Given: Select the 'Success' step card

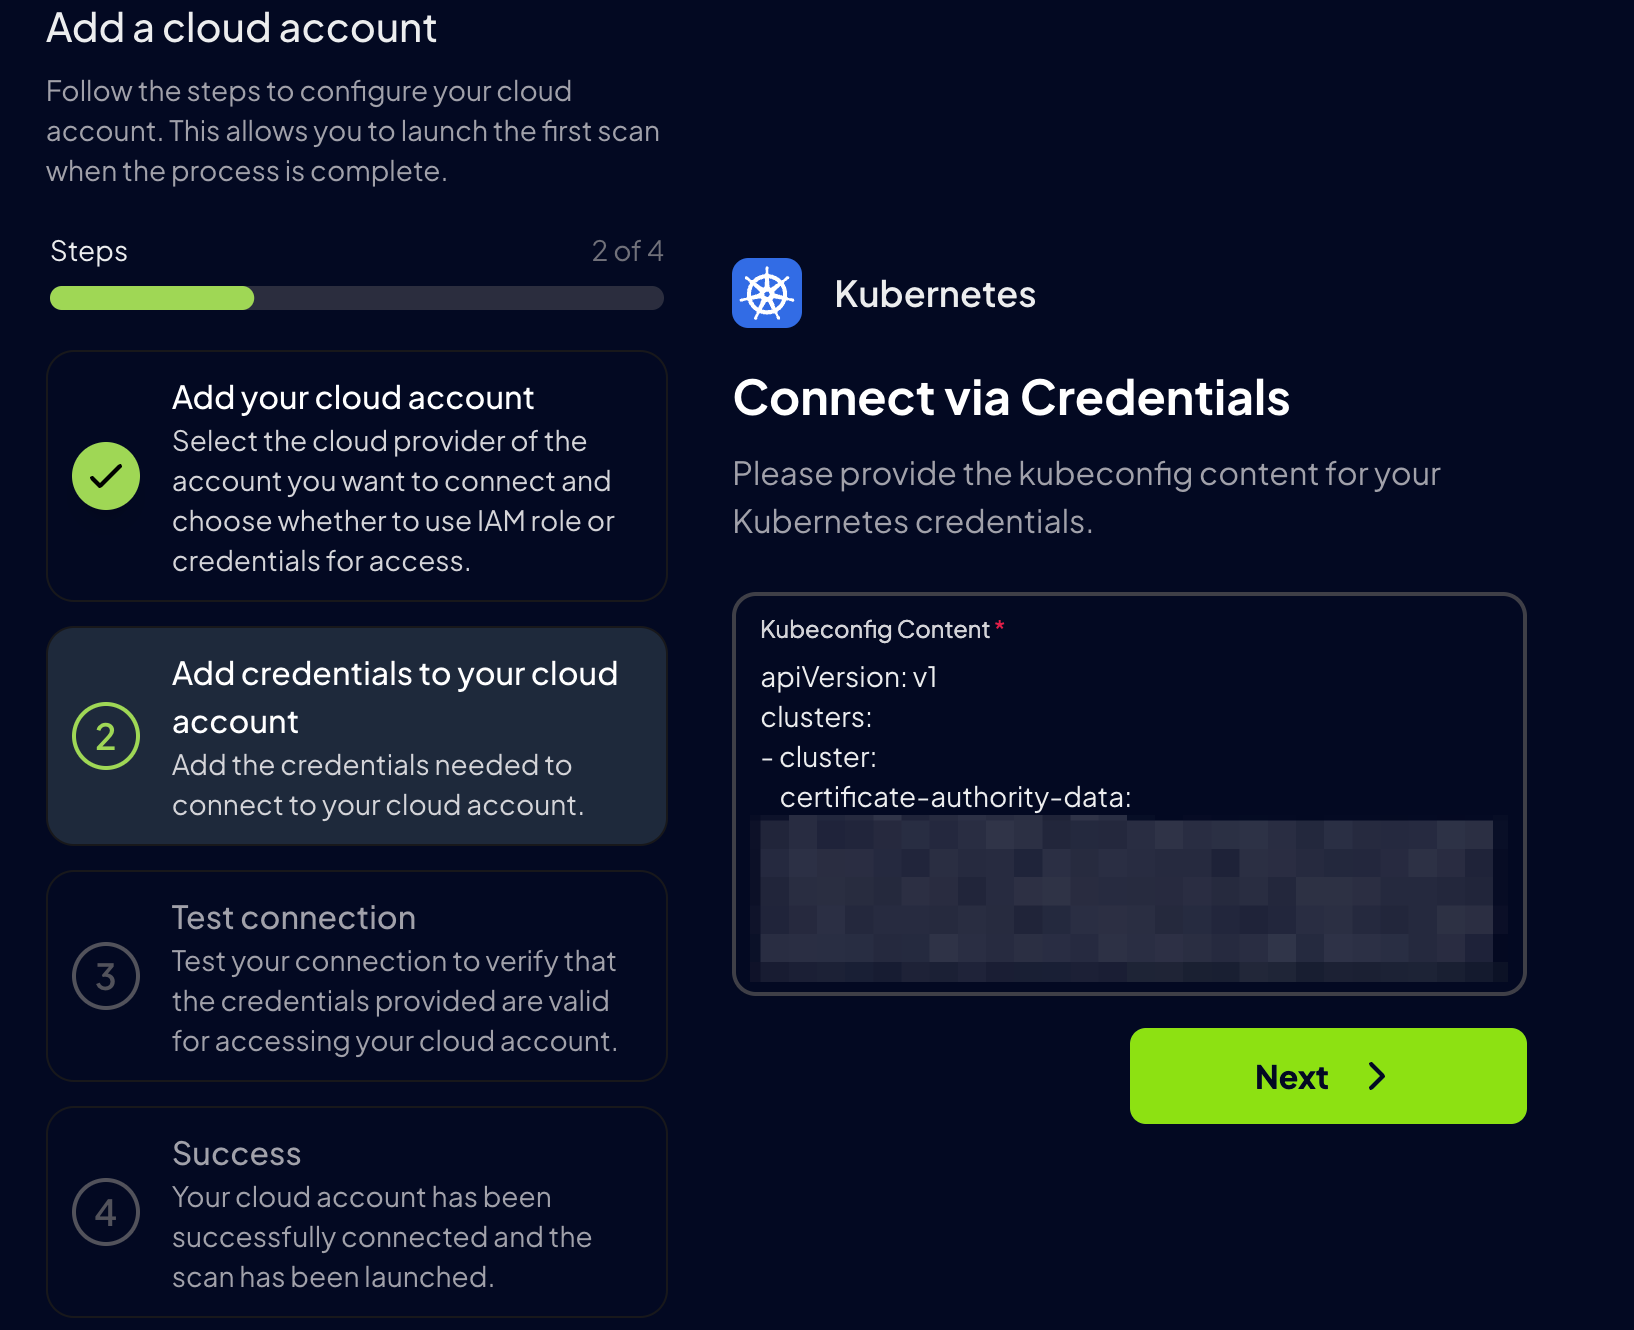Looking at the screenshot, I should (x=356, y=1213).
